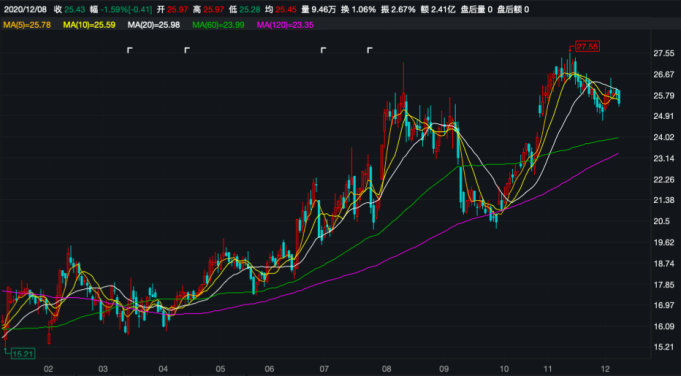Select month 12 on the time axis
Image resolution: width=681 pixels, height=376 pixels.
[x=606, y=369]
